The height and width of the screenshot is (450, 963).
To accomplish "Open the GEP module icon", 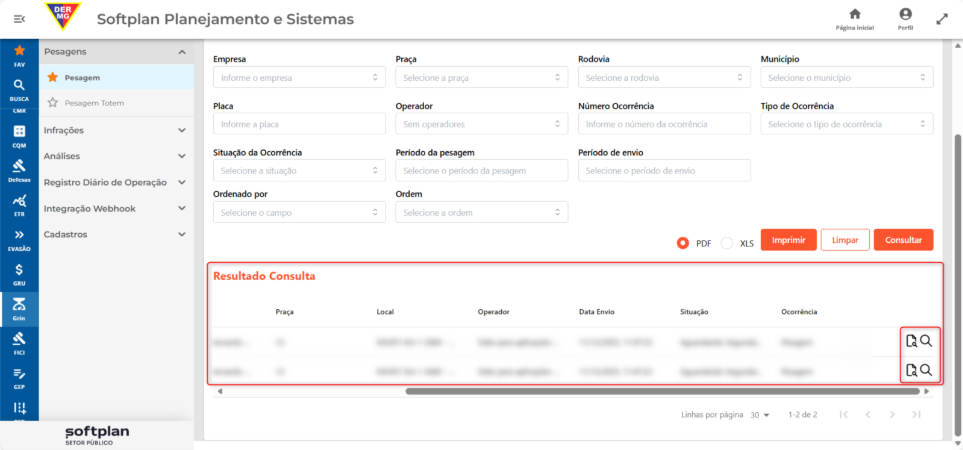I will (x=19, y=378).
